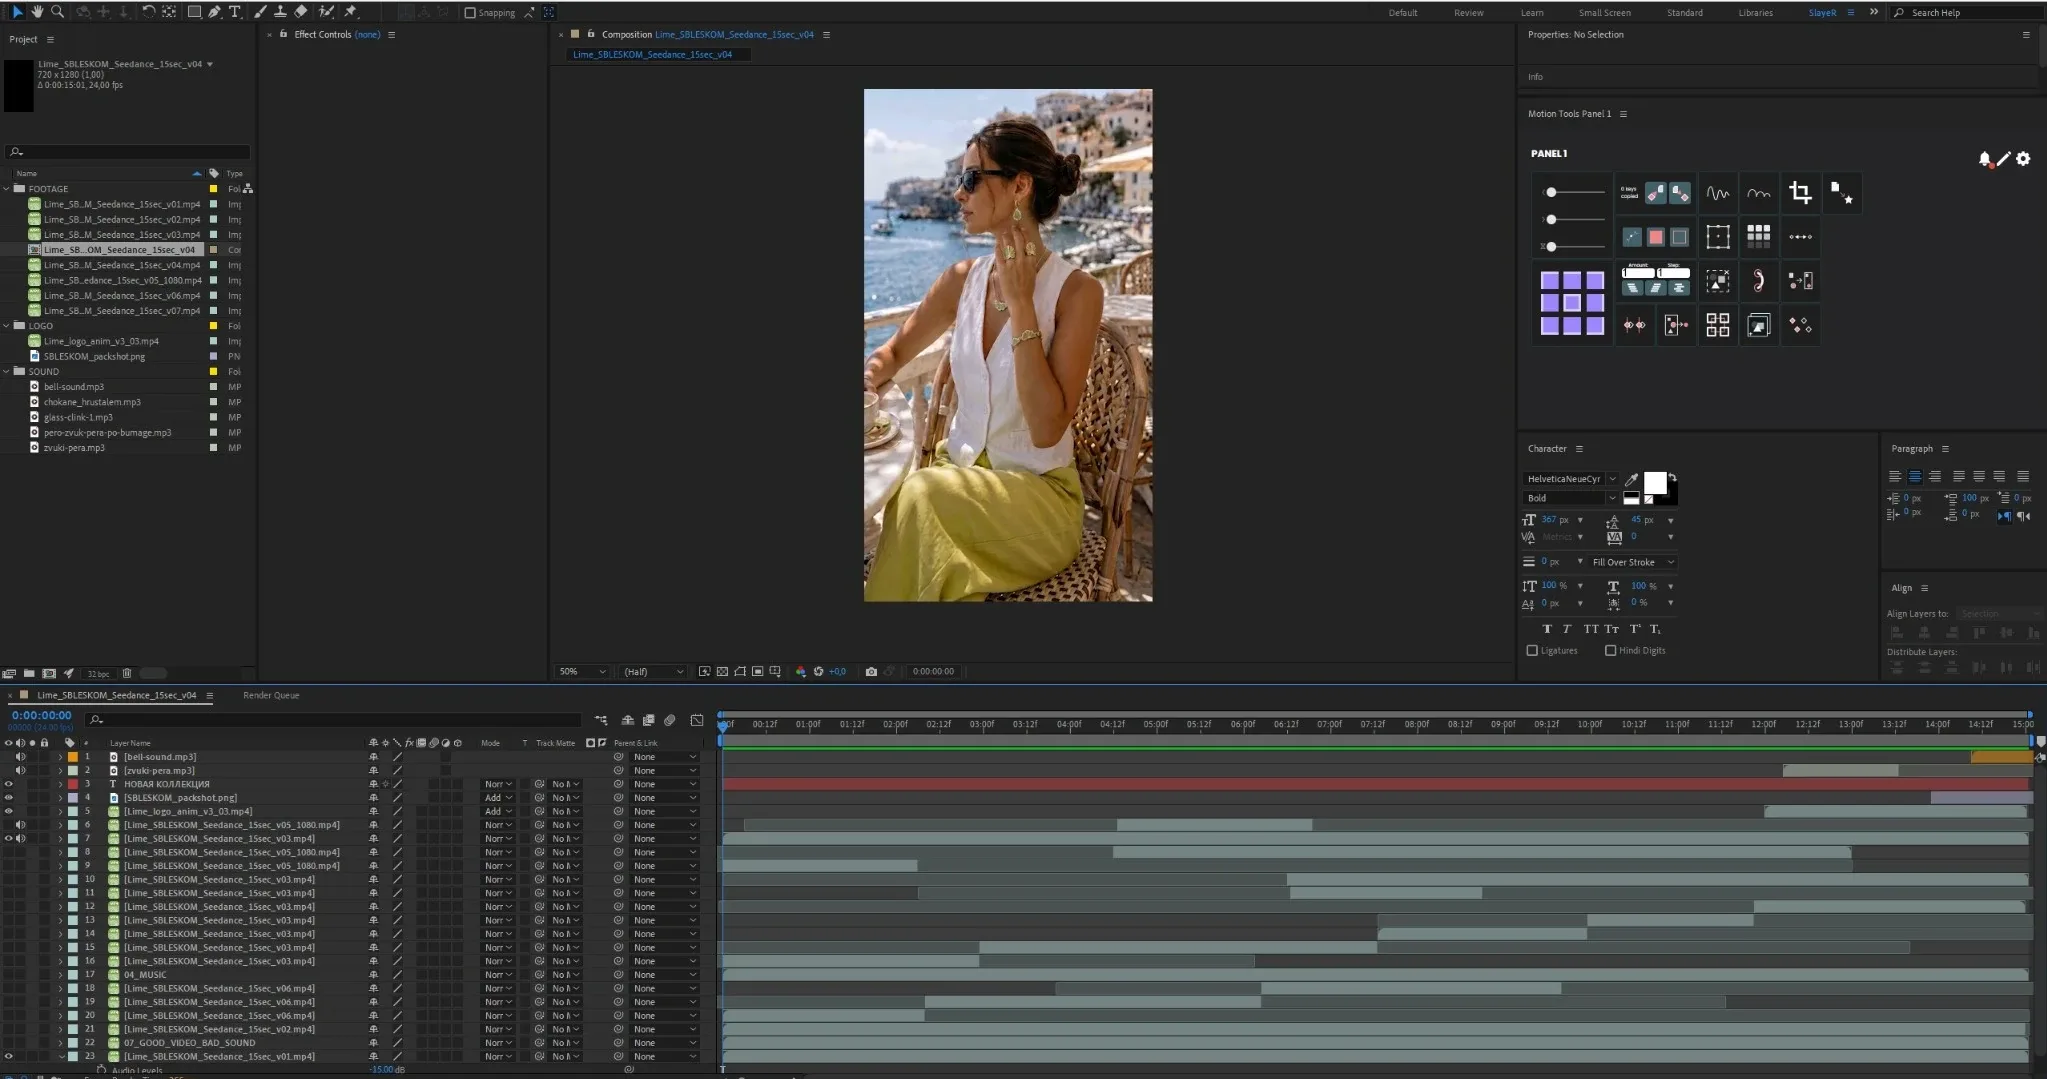Enable the Snapping checkbox

(470, 13)
